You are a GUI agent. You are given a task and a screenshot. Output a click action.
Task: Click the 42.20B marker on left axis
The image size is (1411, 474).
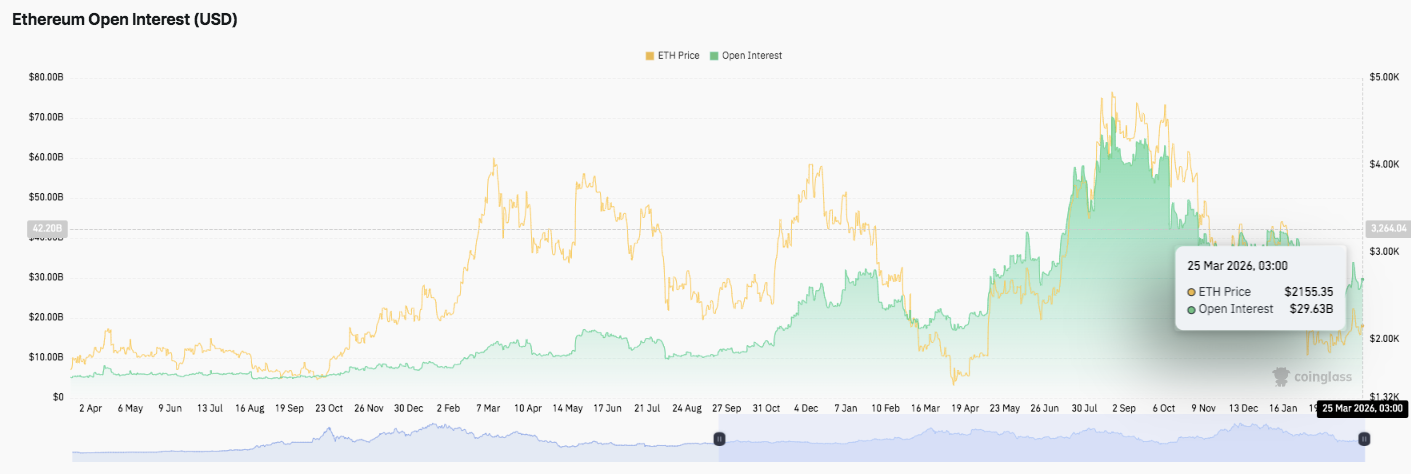[47, 229]
